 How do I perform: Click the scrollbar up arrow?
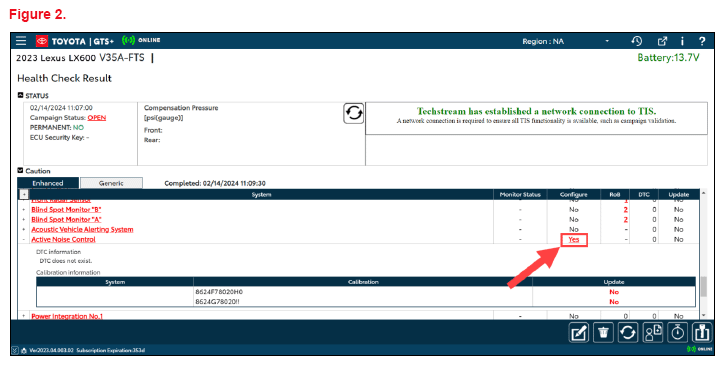tap(703, 193)
